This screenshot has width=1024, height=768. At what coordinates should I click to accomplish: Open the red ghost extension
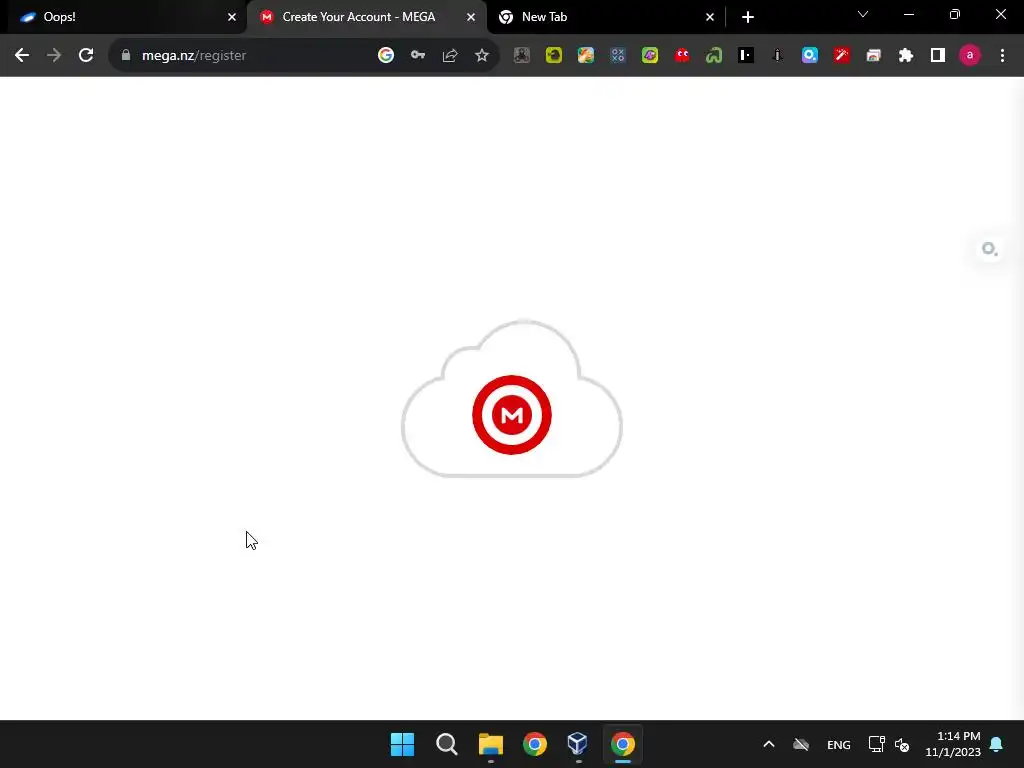682,56
